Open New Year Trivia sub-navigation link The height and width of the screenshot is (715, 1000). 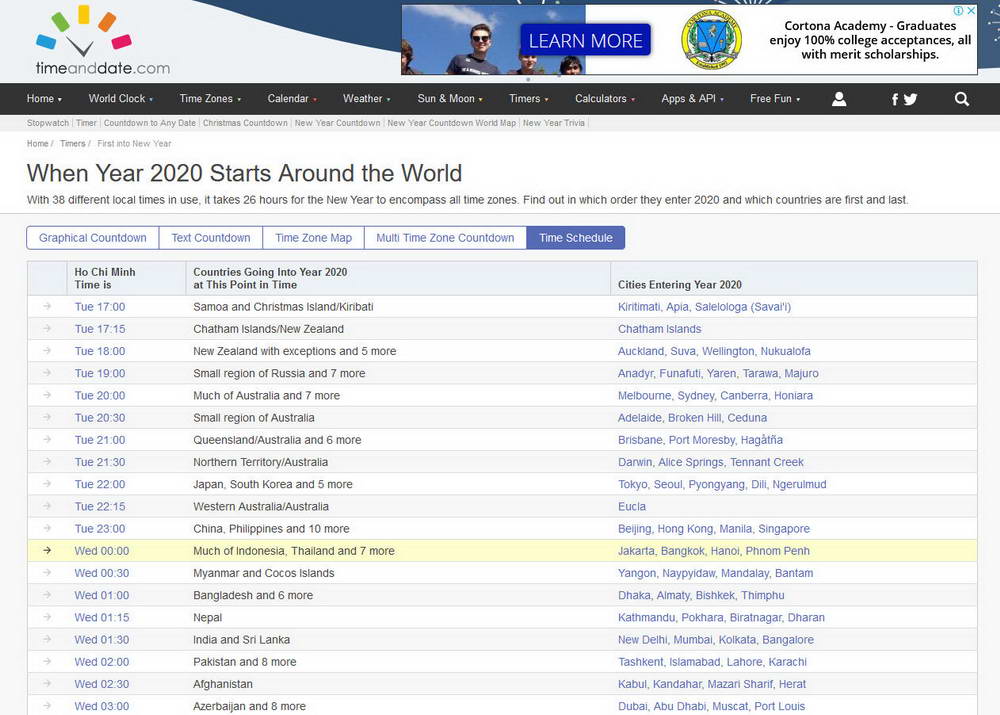(x=553, y=123)
